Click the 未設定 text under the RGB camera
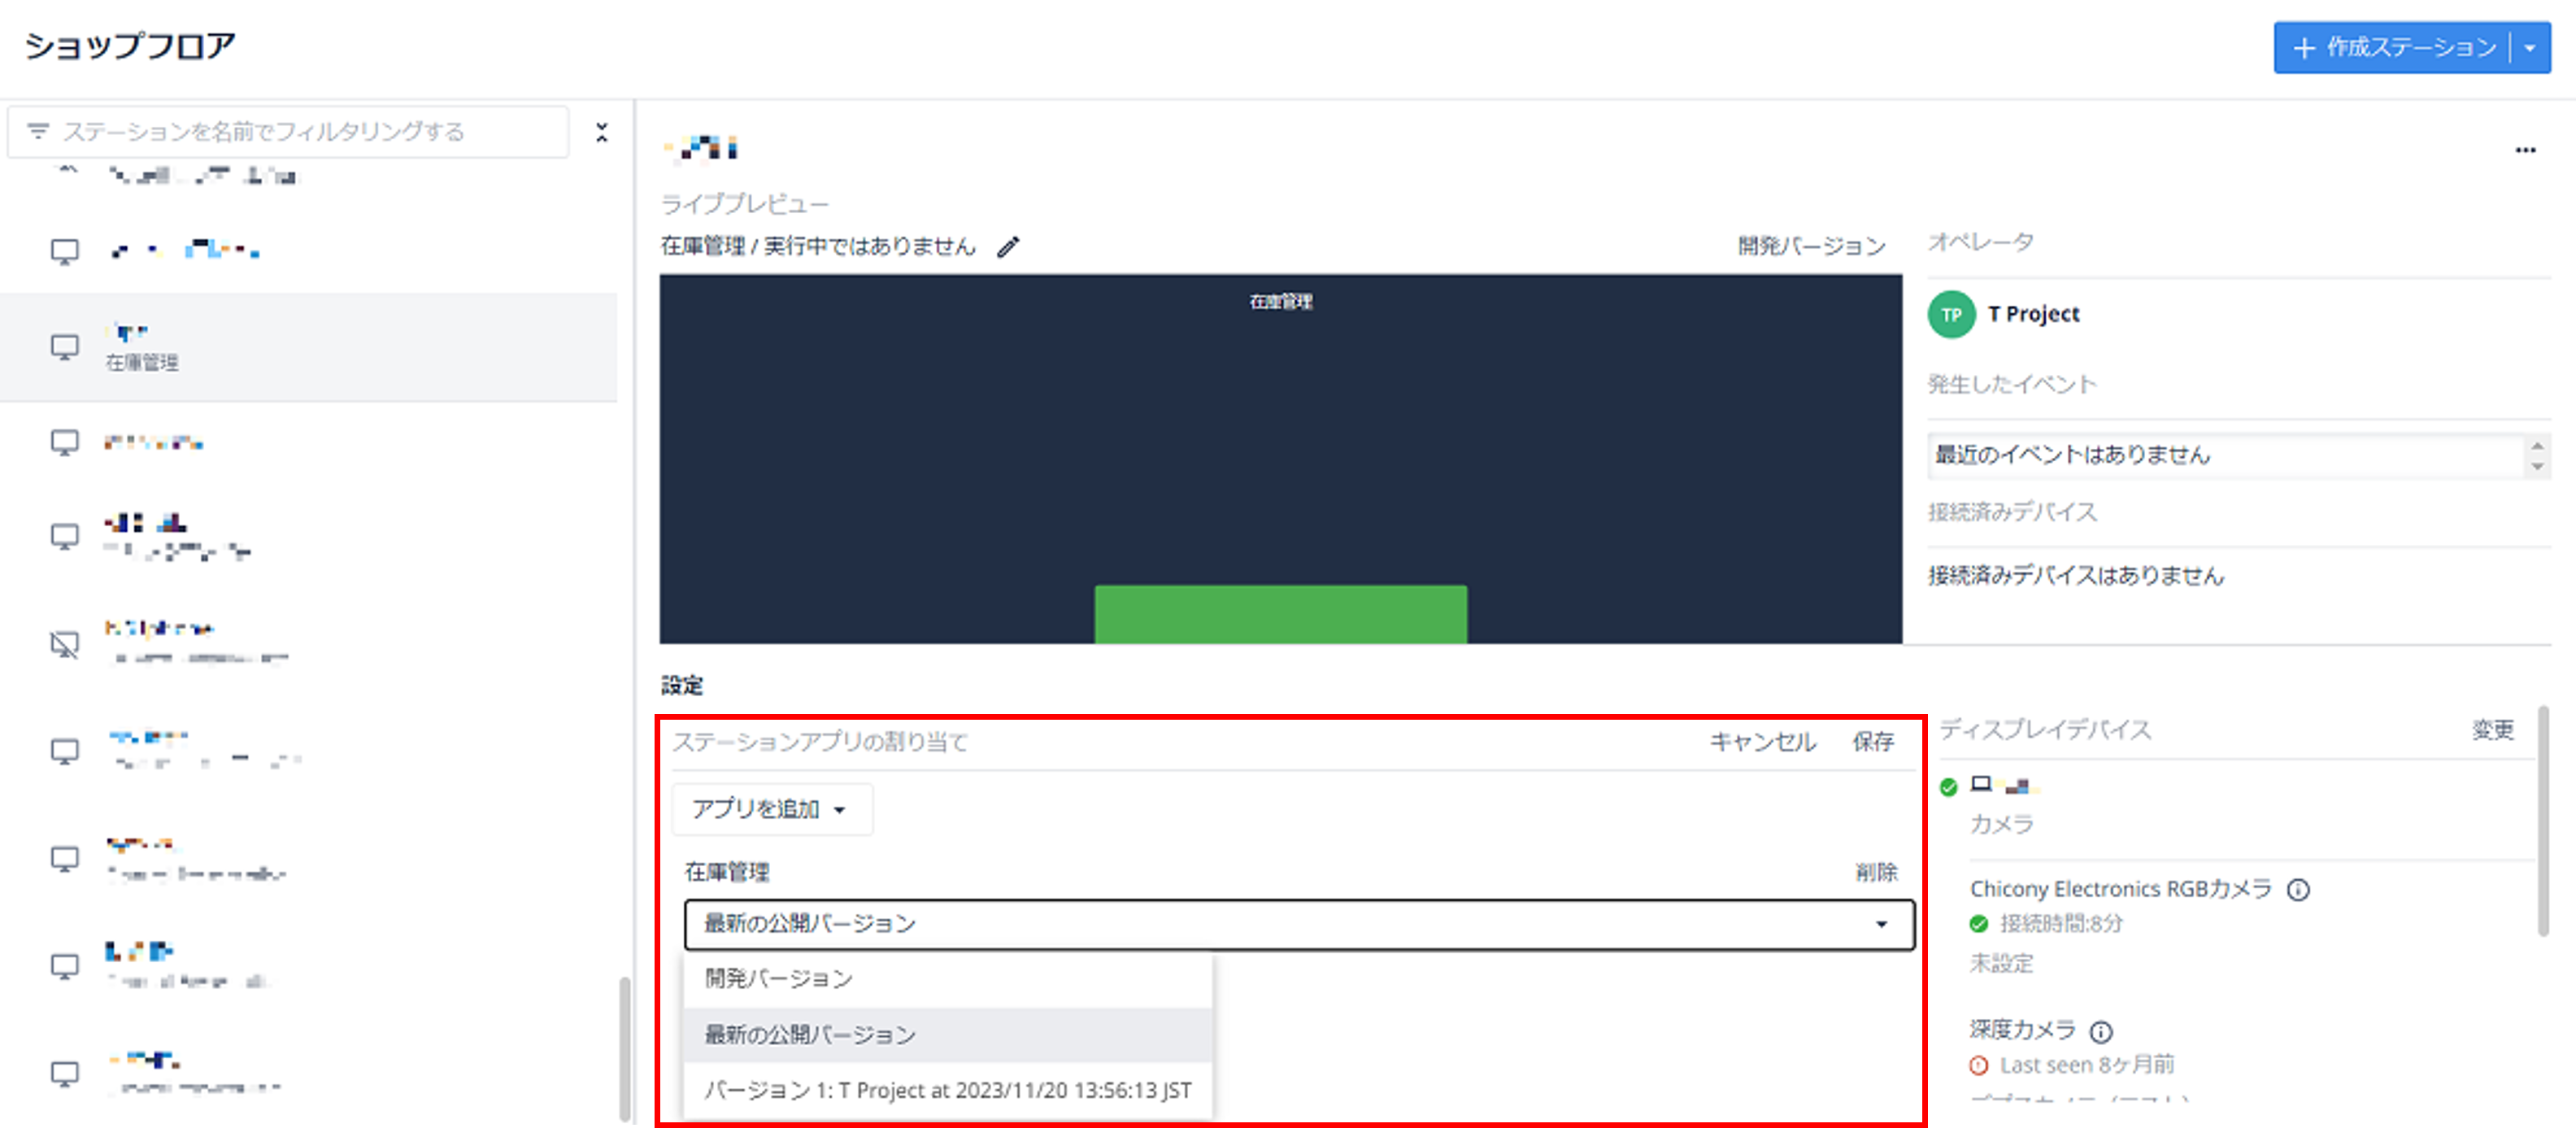This screenshot has width=2576, height=1128. coord(2001,963)
